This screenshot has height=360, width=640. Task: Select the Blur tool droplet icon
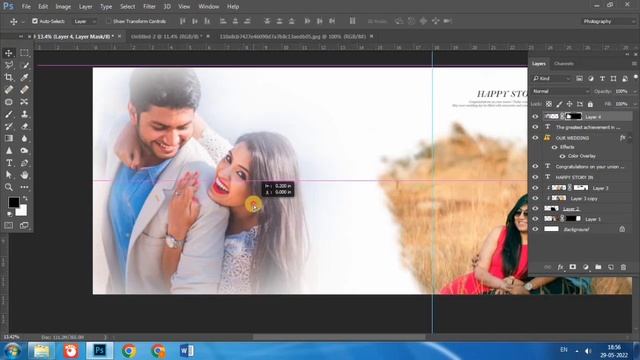[x=24, y=138]
